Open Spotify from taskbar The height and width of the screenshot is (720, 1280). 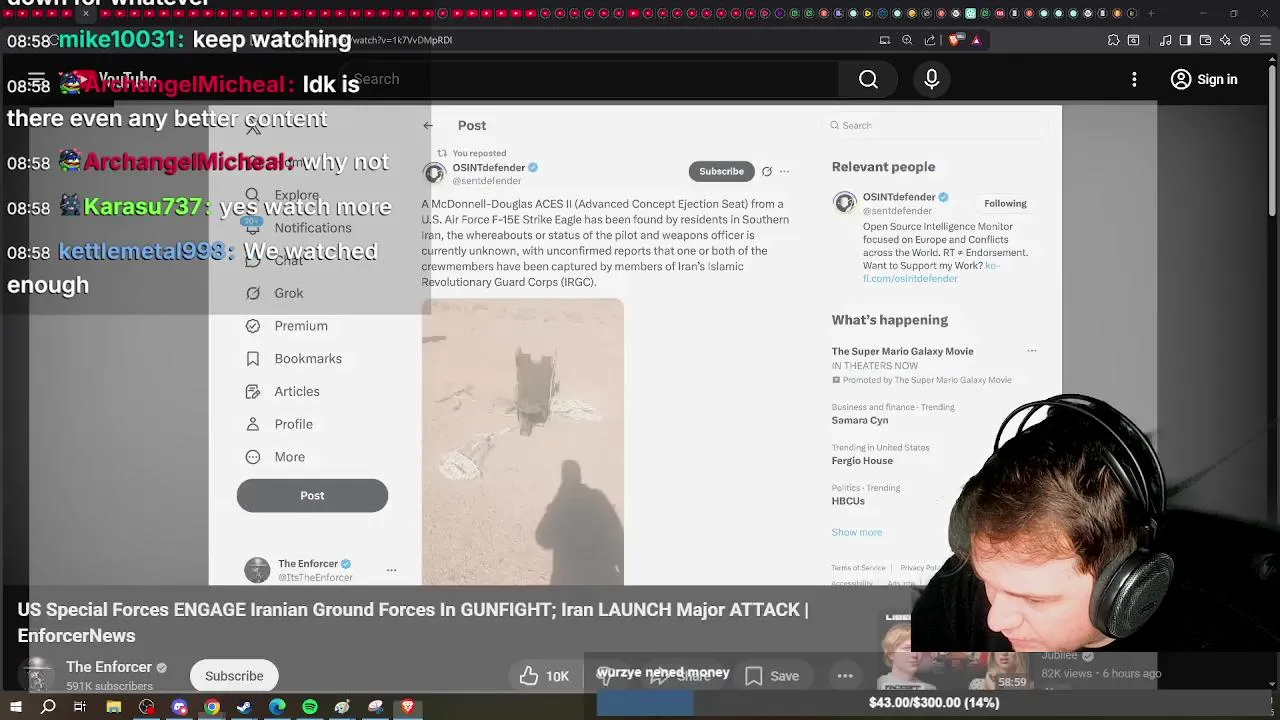[x=310, y=707]
